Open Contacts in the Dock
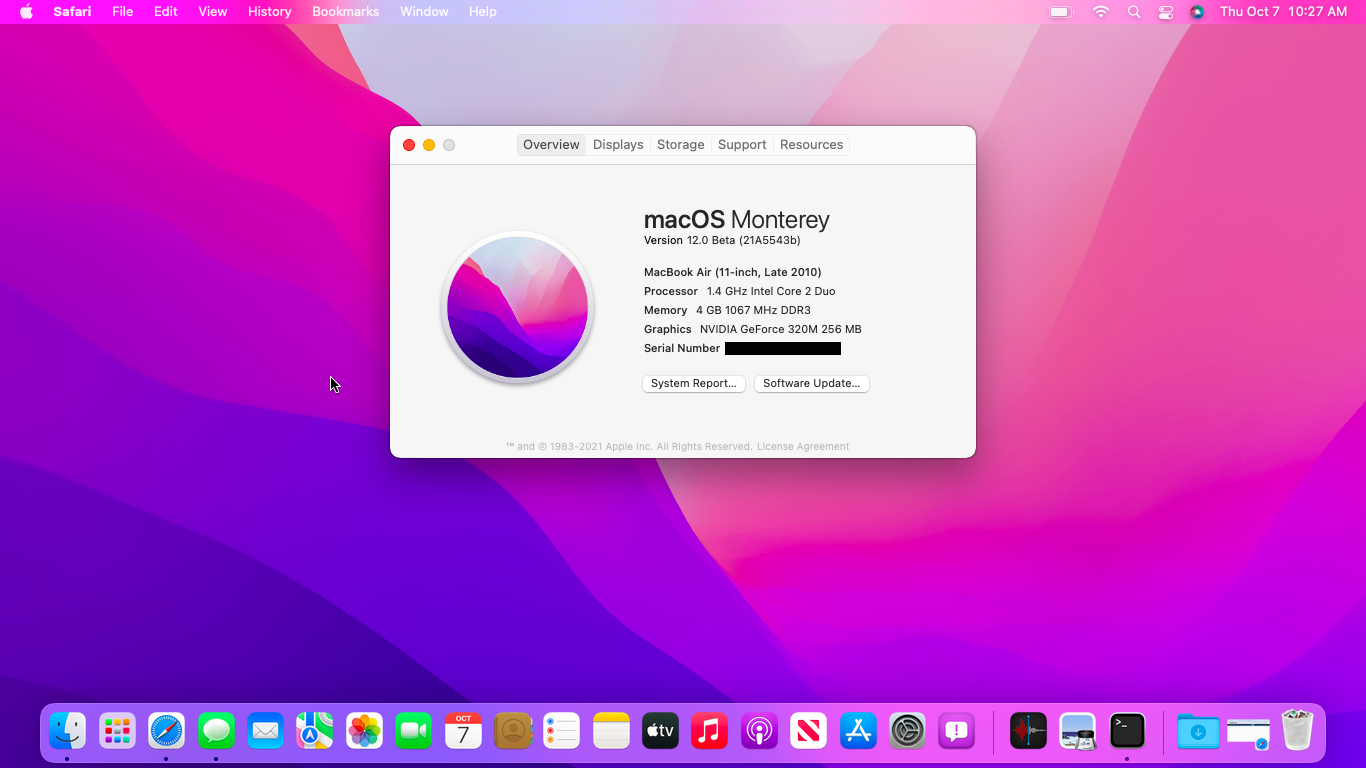 click(513, 731)
